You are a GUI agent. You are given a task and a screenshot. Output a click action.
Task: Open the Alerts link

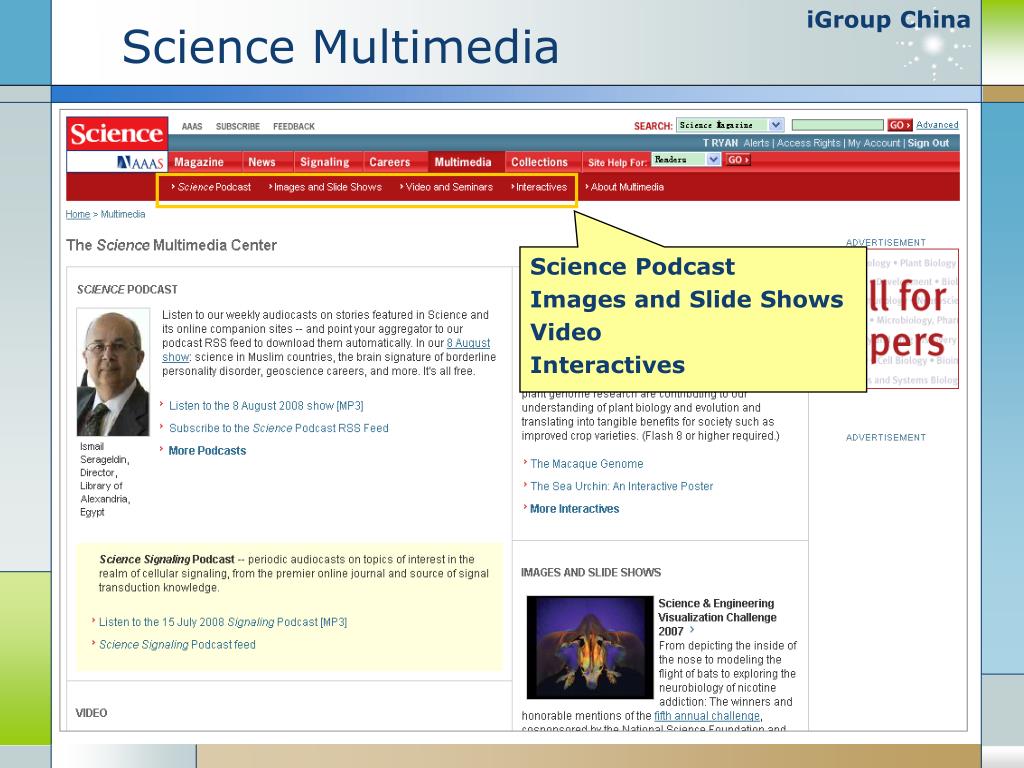point(756,143)
